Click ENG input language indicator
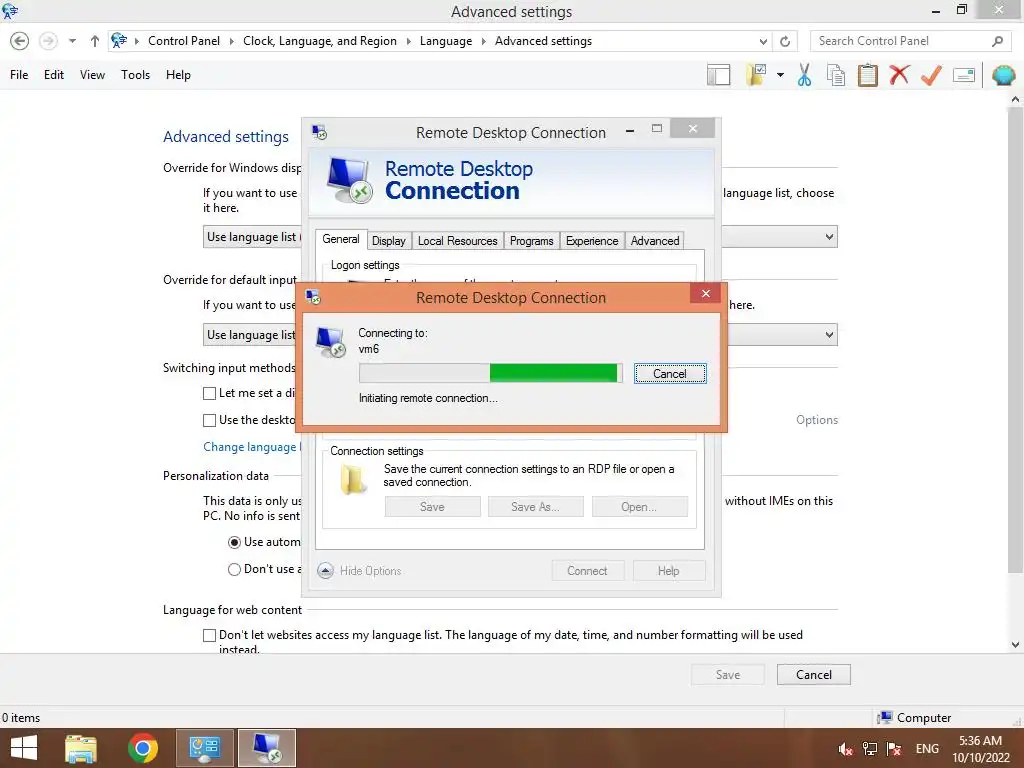Image resolution: width=1024 pixels, height=768 pixels. [x=927, y=749]
